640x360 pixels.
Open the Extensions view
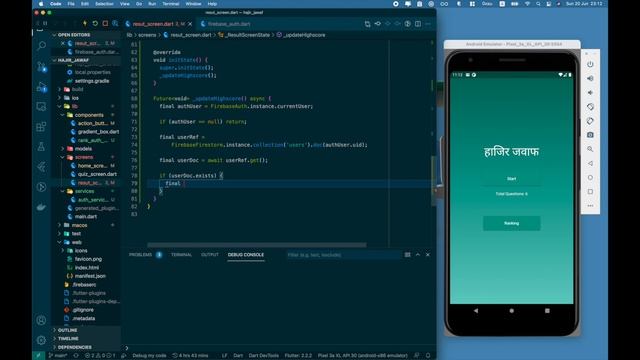(x=41, y=127)
